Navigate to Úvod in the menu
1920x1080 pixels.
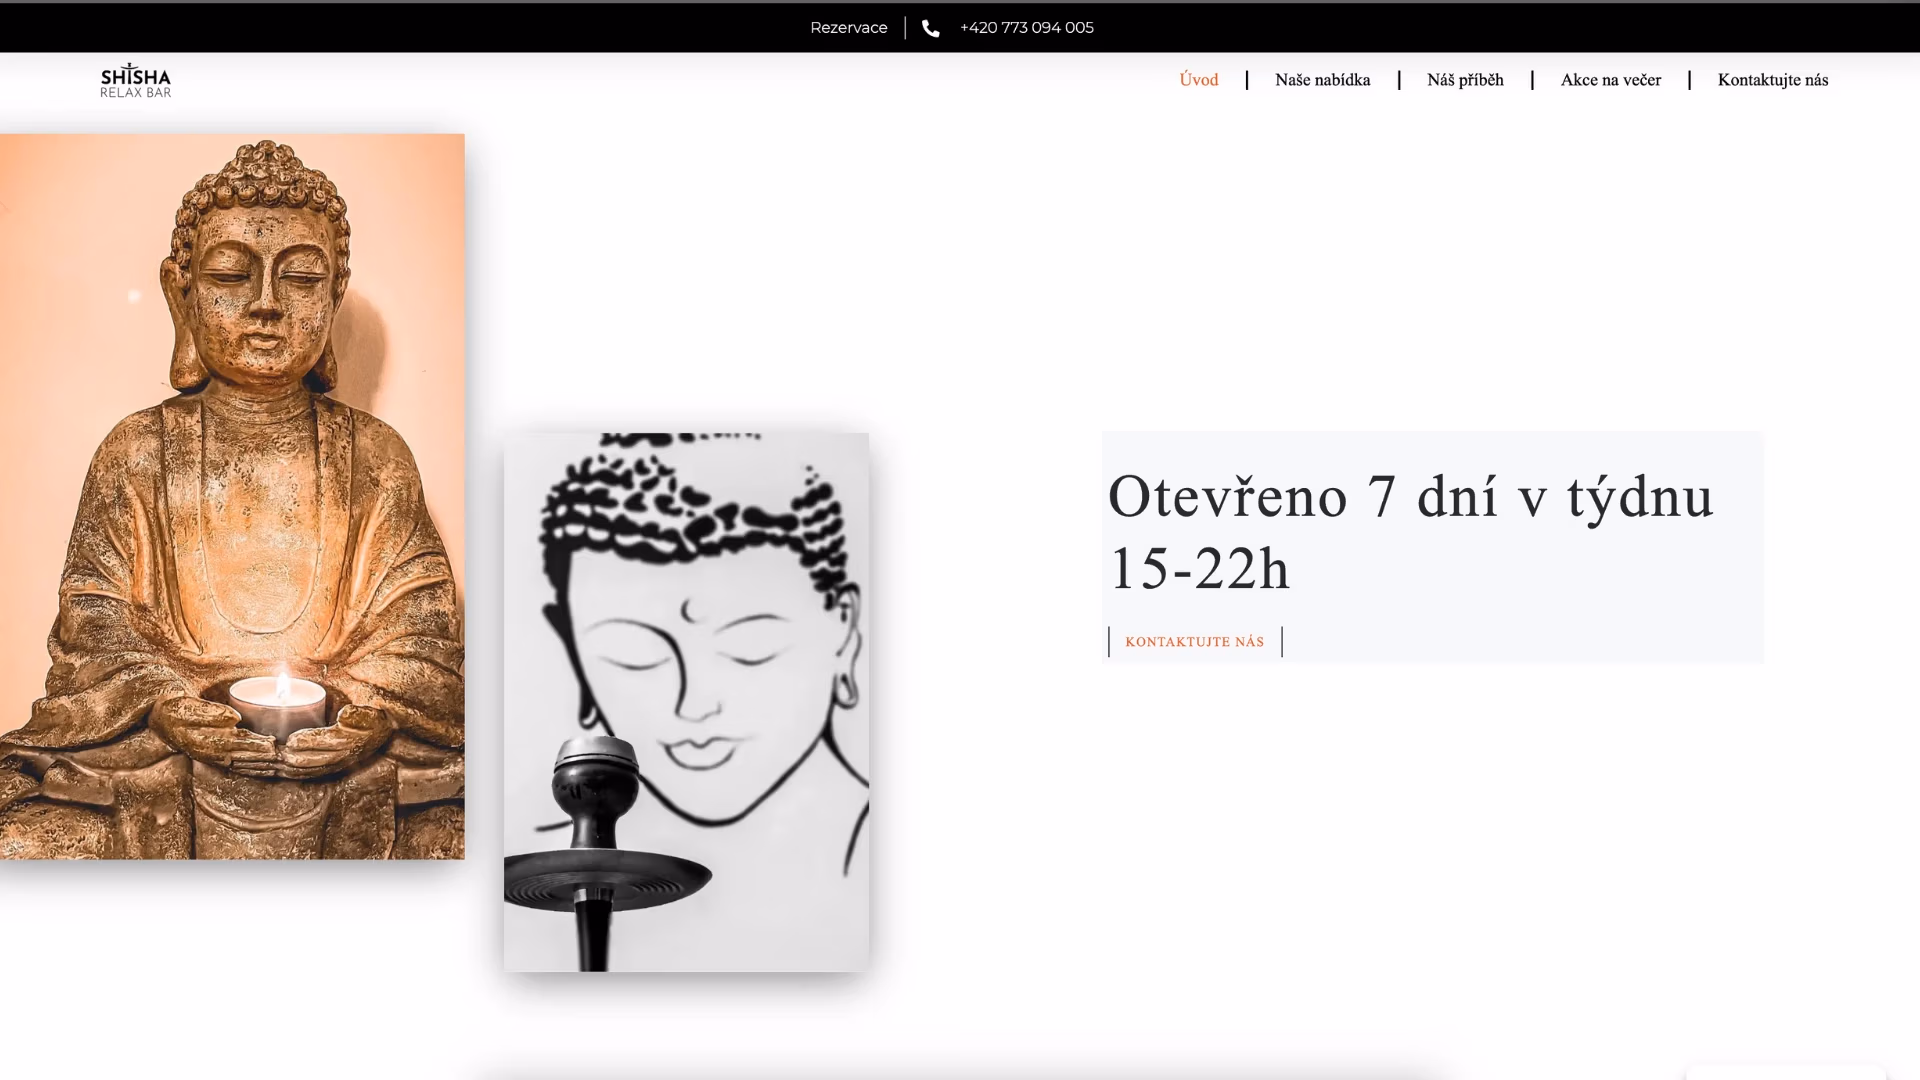point(1198,79)
